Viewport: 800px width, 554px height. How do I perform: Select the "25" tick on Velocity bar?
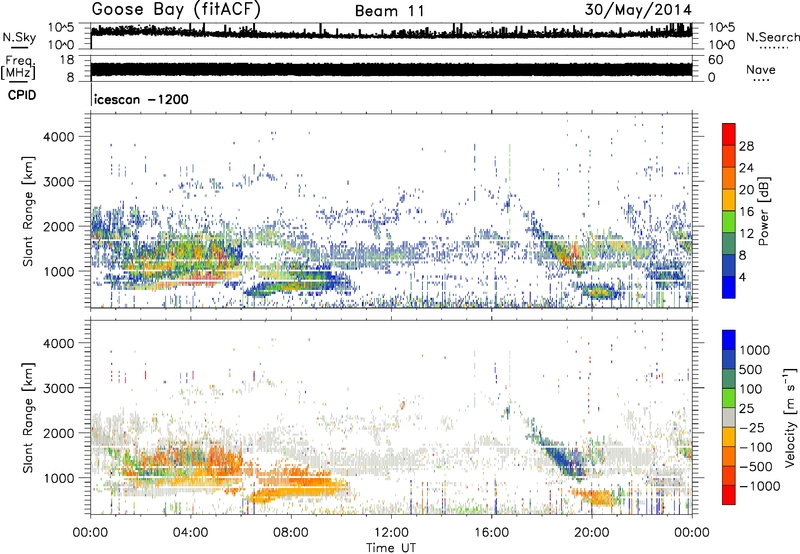pyautogui.click(x=746, y=408)
